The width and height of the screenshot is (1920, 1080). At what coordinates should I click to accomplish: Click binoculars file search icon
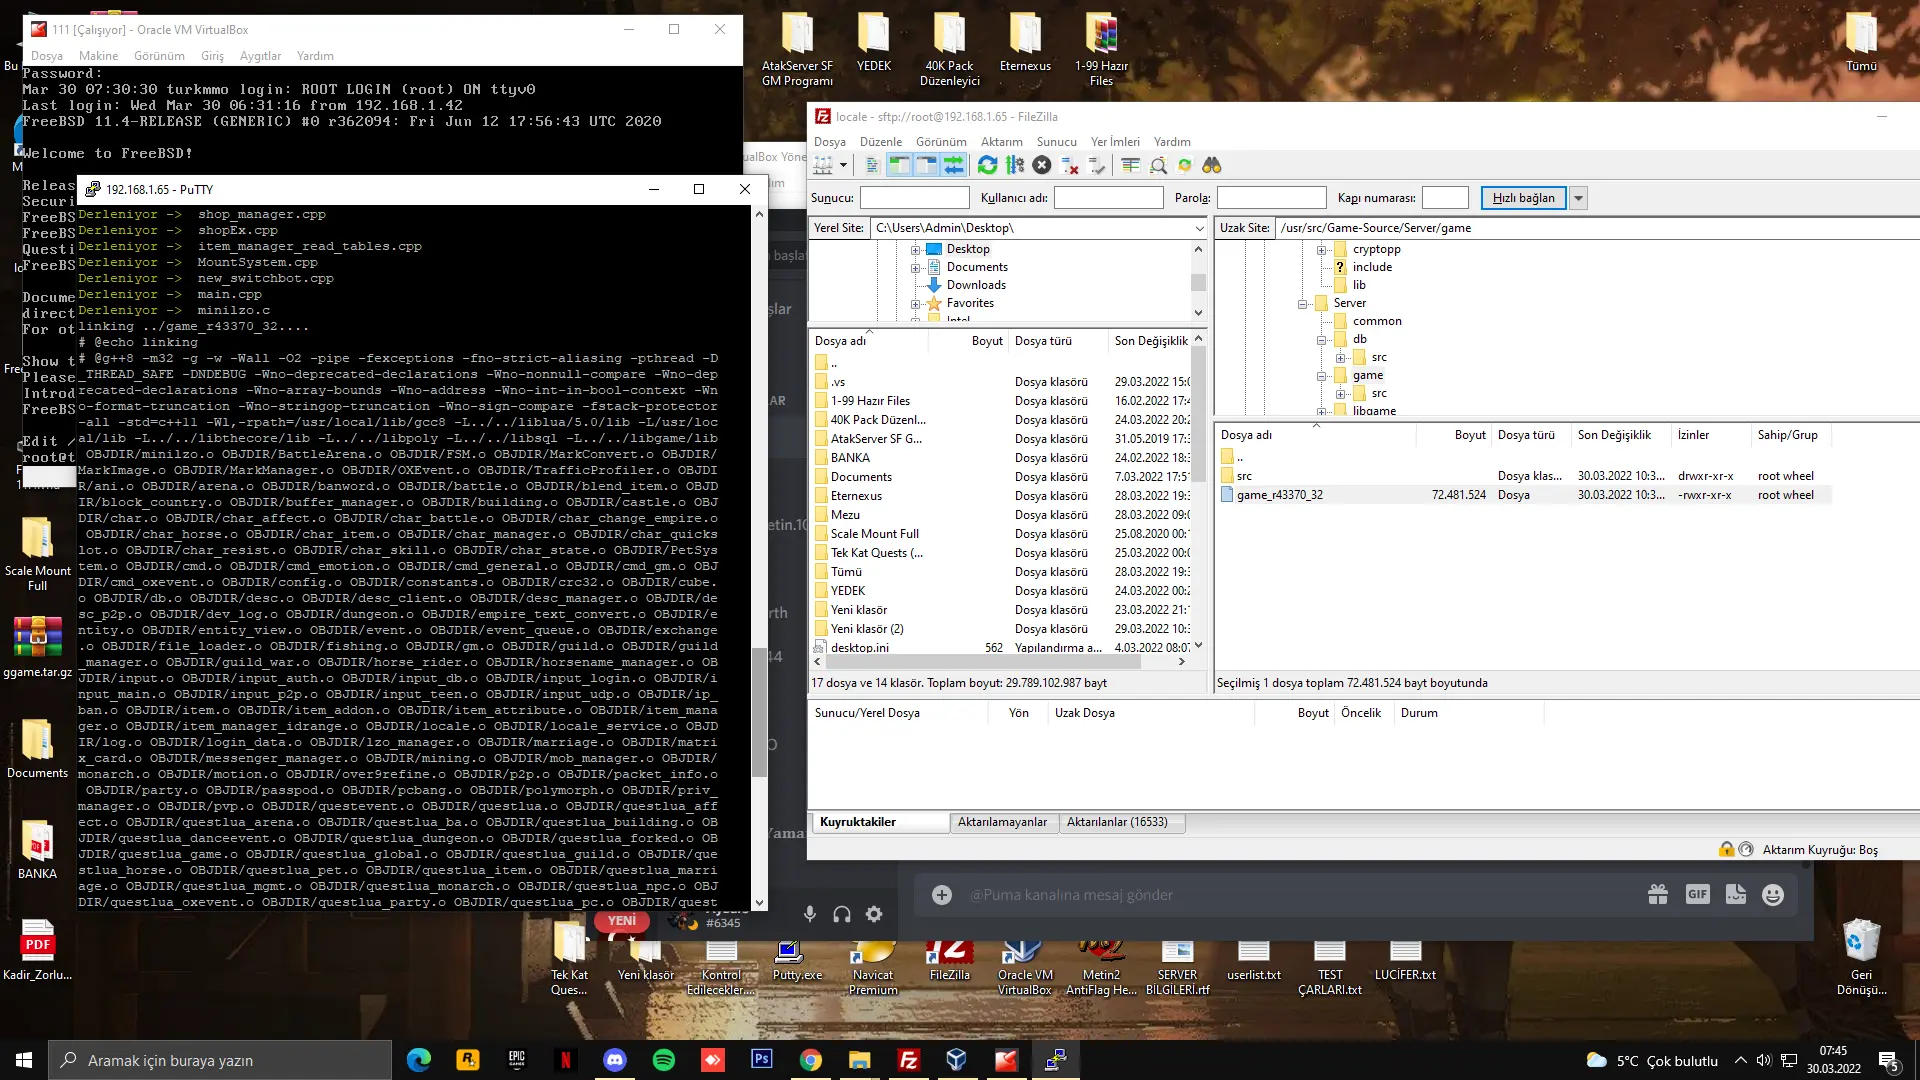pos(1212,165)
